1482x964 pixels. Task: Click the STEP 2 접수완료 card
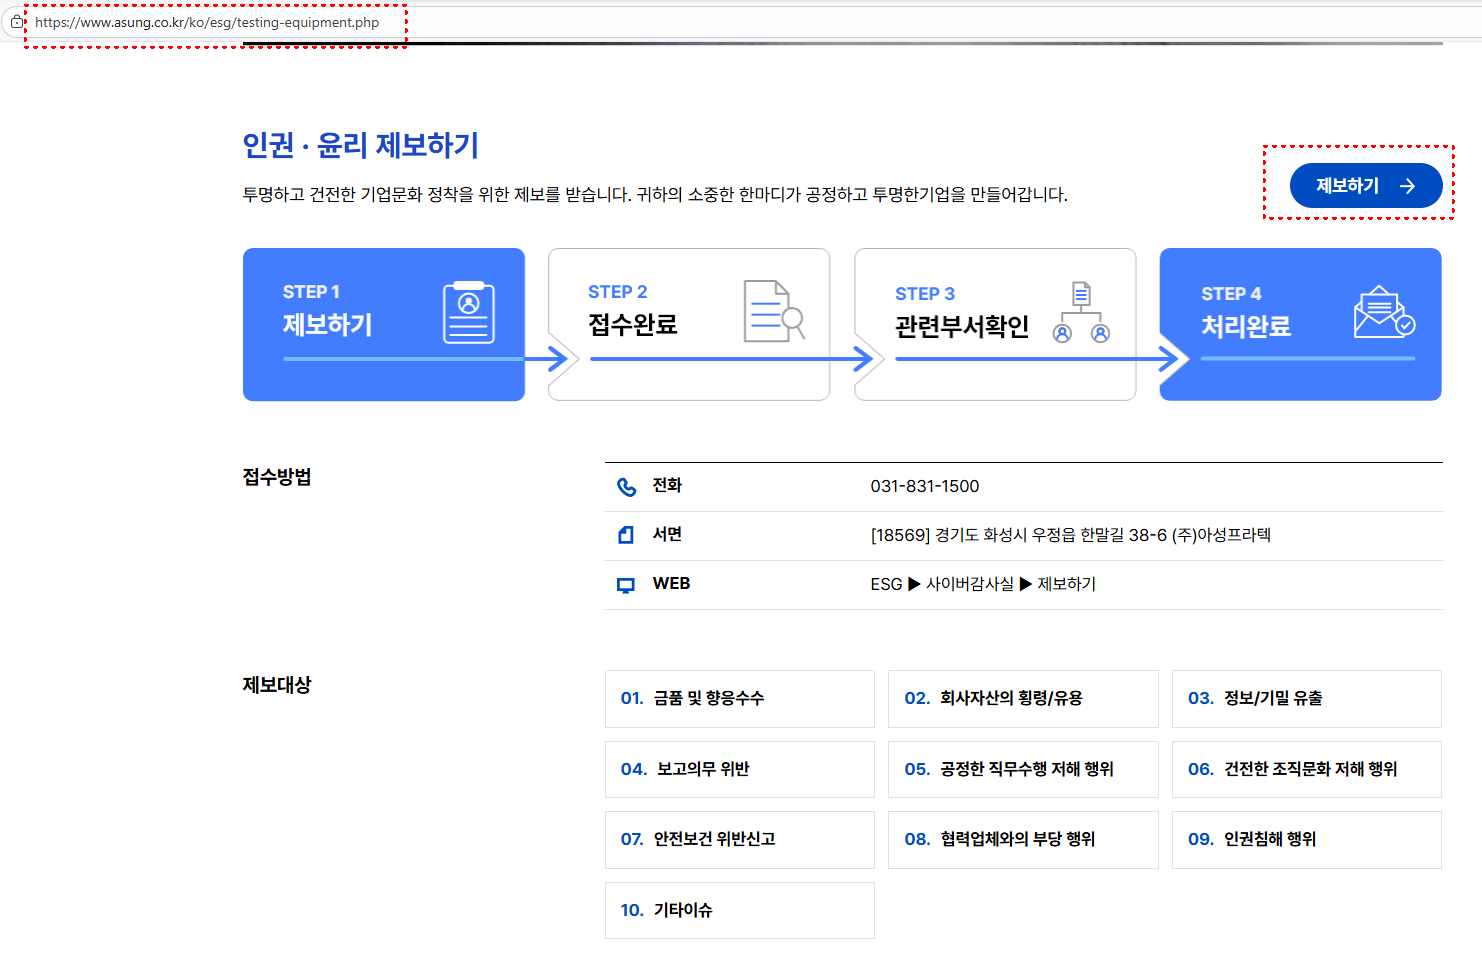coord(688,324)
